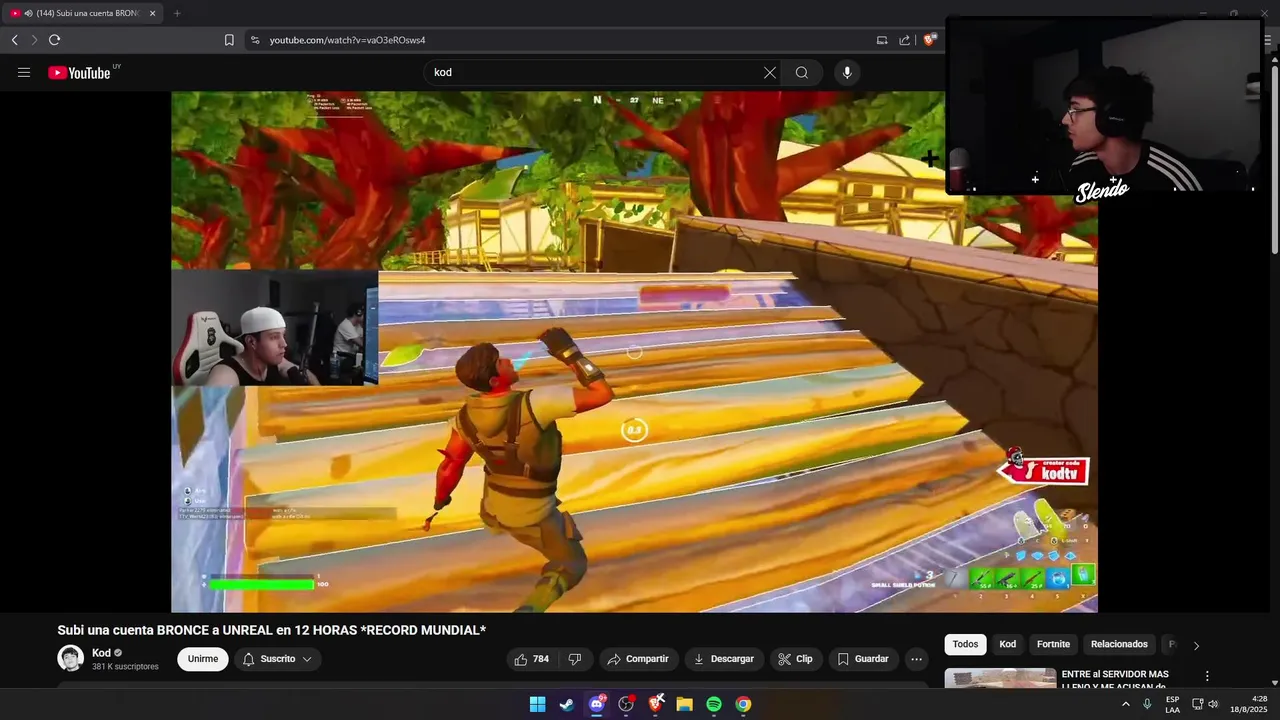
Task: Start voice search with the microphone
Action: [x=847, y=72]
